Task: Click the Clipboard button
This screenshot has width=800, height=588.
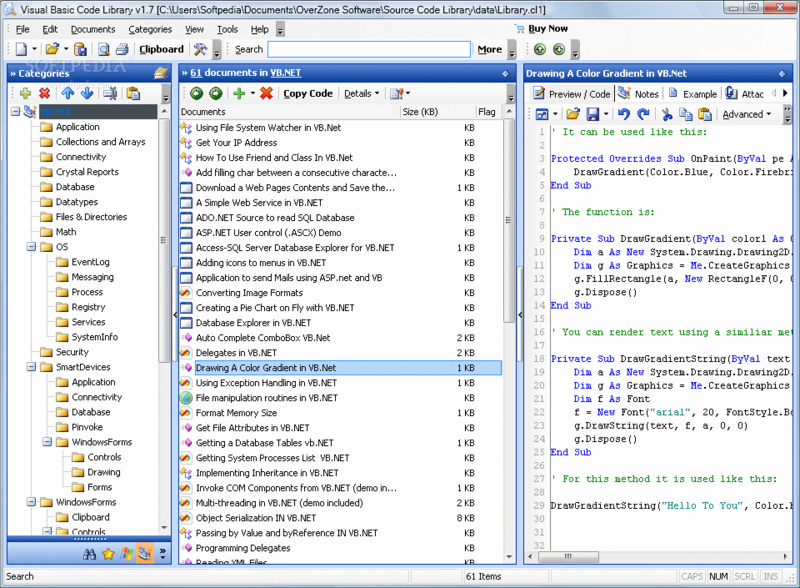Action: point(161,50)
